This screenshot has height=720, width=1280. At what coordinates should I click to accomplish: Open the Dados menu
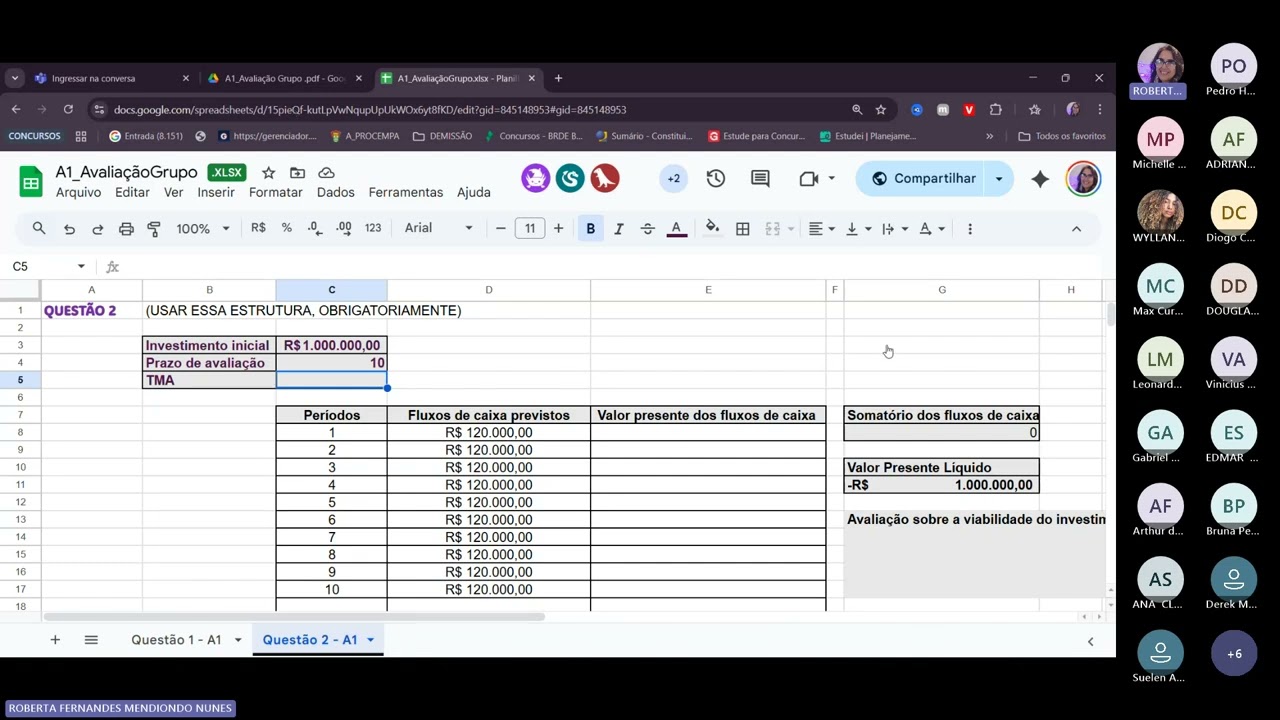[x=336, y=192]
